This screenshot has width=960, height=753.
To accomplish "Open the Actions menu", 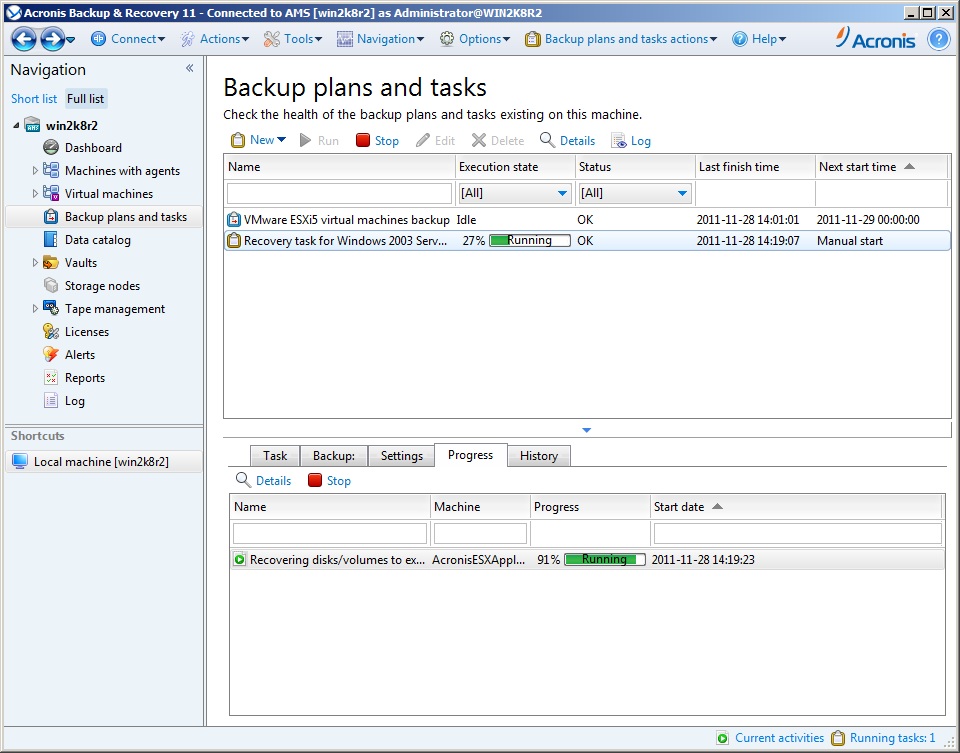I will tap(214, 39).
